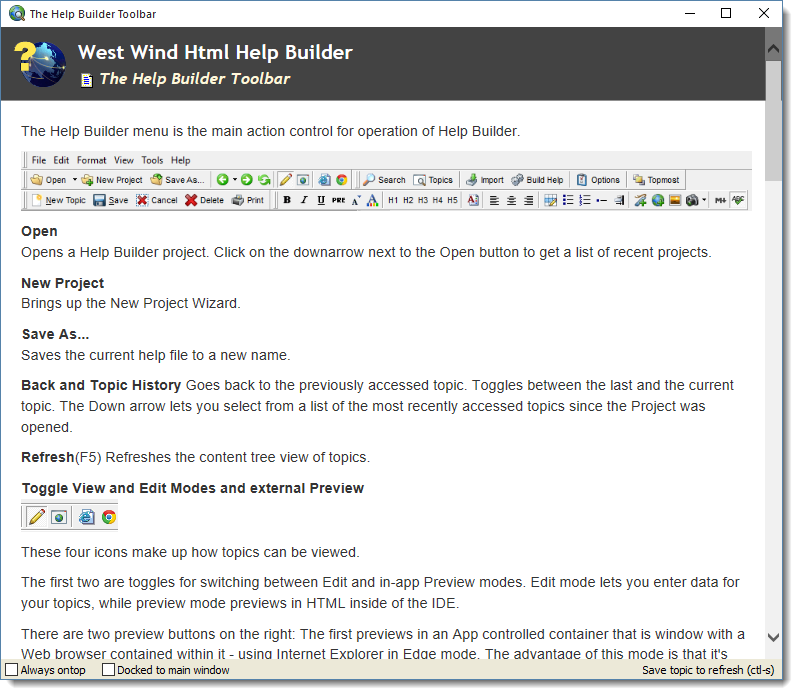798x695 pixels.
Task: Click the camera screen capture icon
Action: pyautogui.click(x=692, y=200)
